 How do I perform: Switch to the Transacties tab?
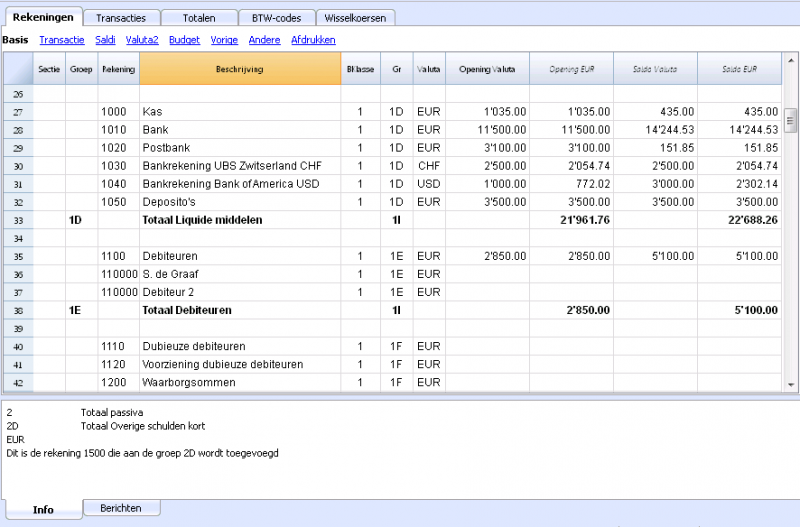pos(121,18)
